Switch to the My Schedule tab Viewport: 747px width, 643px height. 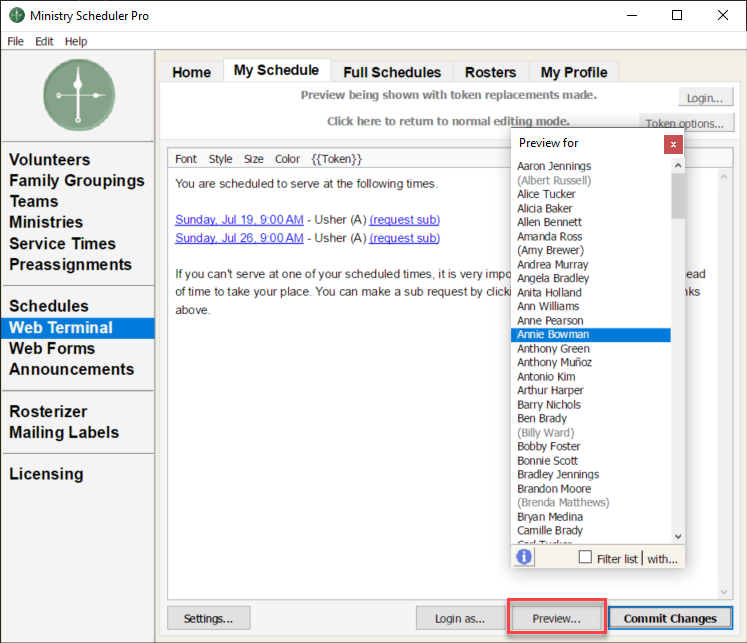point(276,70)
